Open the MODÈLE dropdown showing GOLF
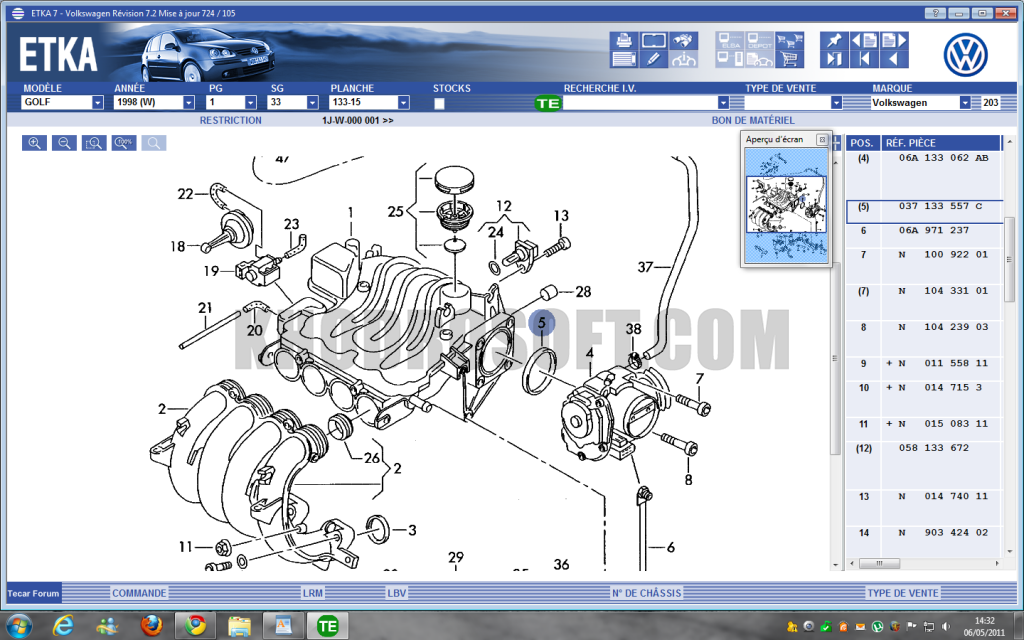 click(x=97, y=101)
